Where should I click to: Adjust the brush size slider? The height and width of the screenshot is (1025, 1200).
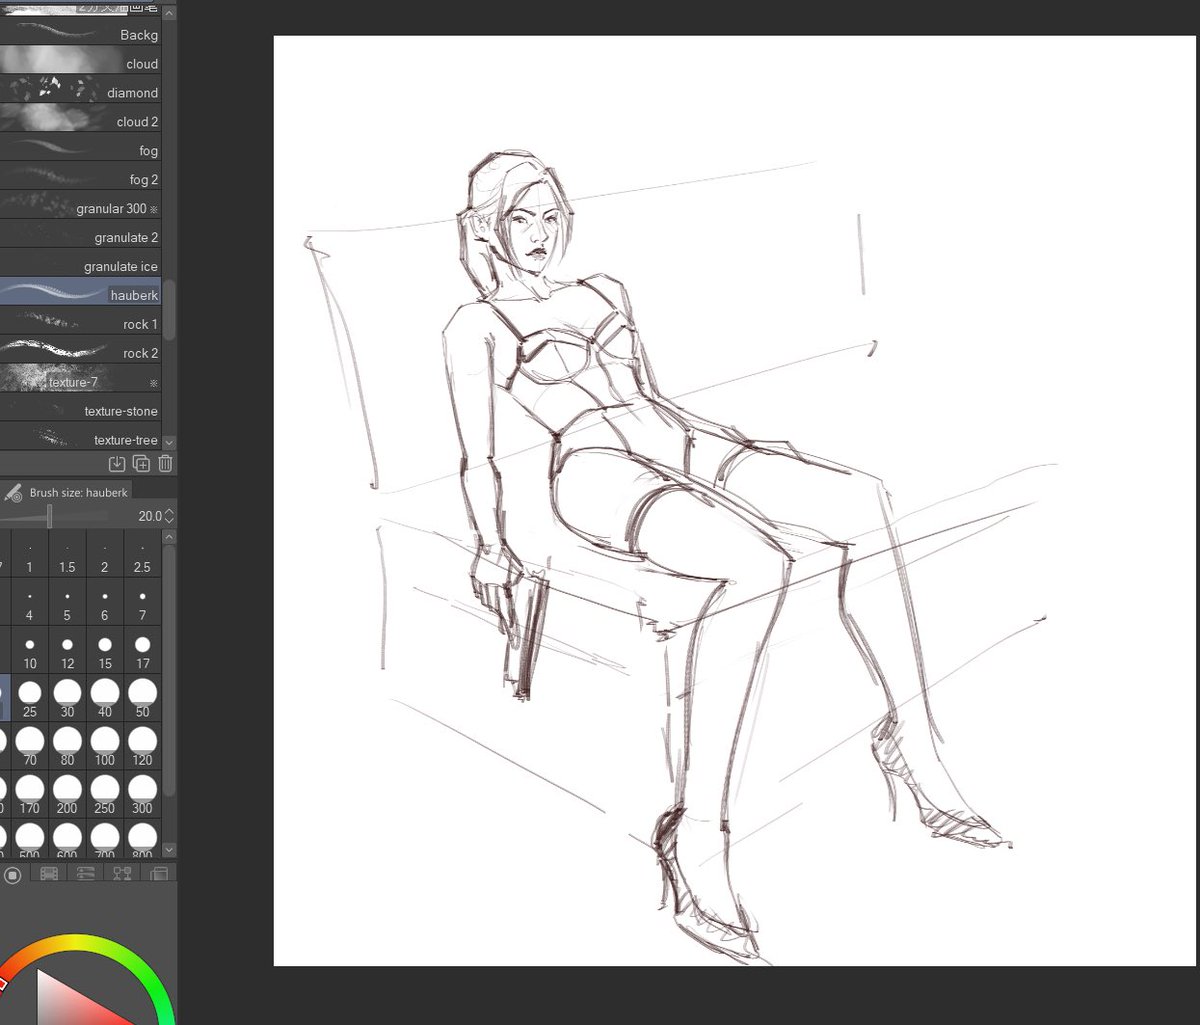click(x=55, y=516)
